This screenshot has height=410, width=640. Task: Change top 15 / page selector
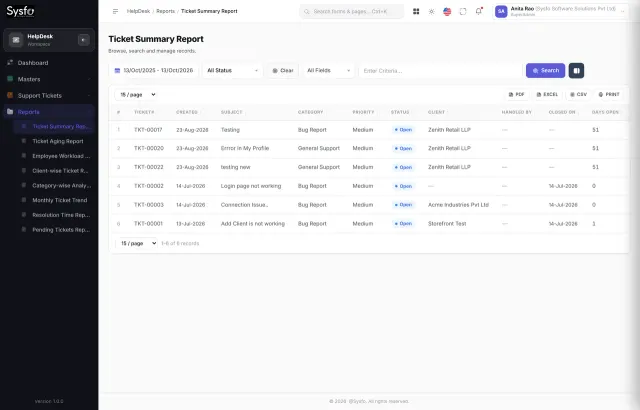coord(136,95)
